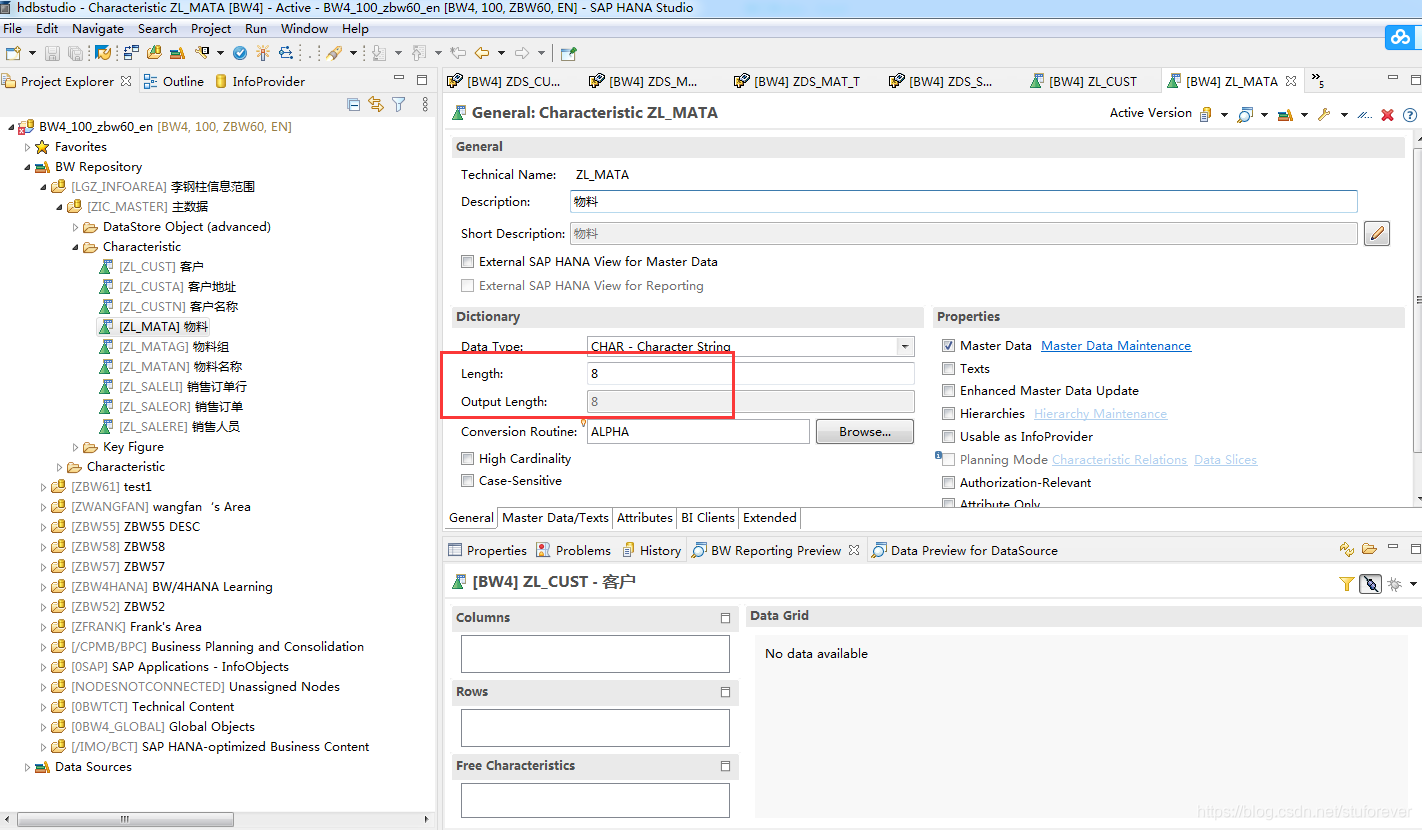Viewport: 1422px width, 830px height.
Task: Enable the High Cardinality checkbox
Action: click(467, 459)
